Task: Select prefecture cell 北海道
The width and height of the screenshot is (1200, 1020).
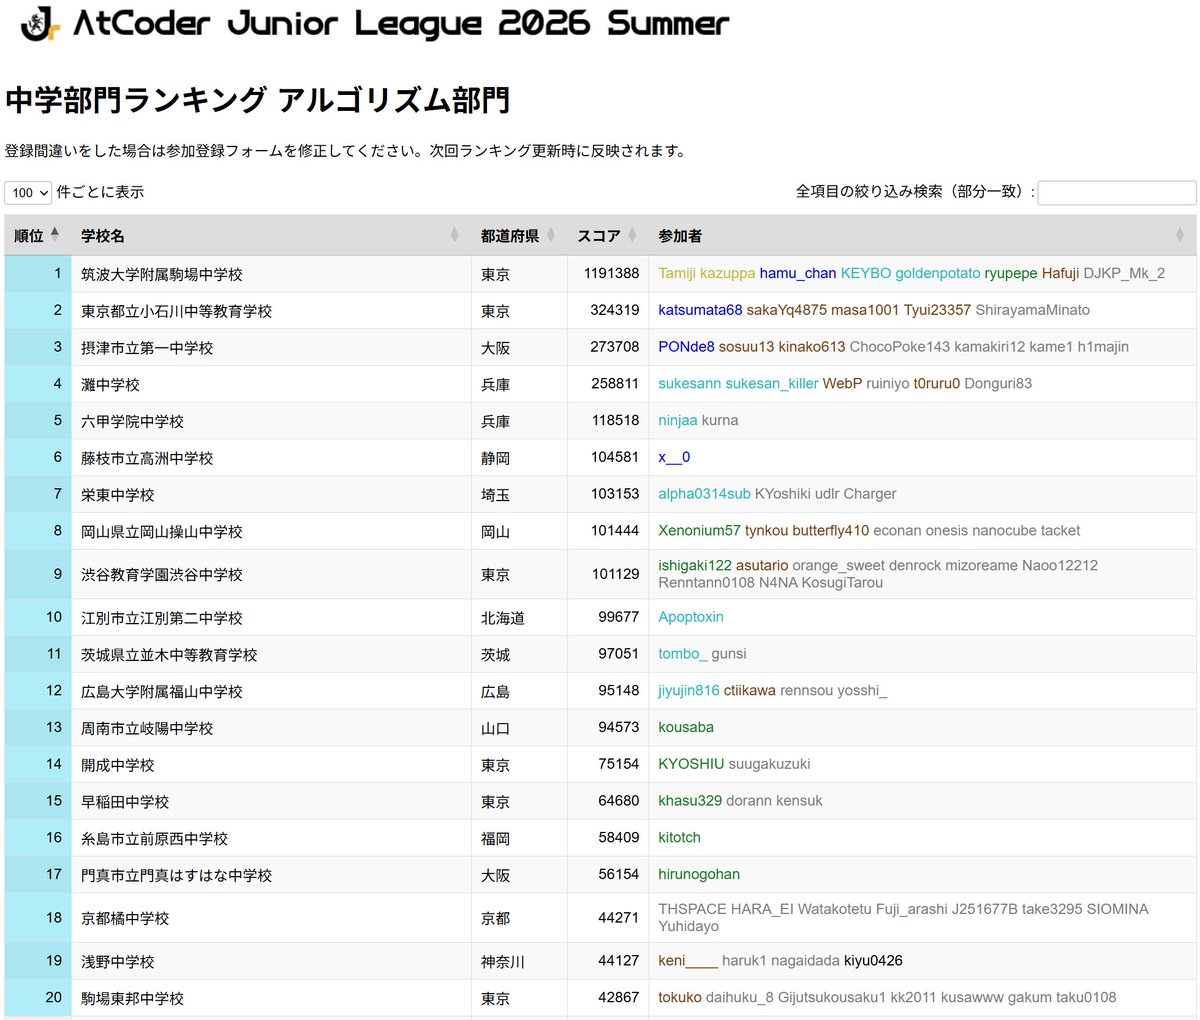Action: 503,618
